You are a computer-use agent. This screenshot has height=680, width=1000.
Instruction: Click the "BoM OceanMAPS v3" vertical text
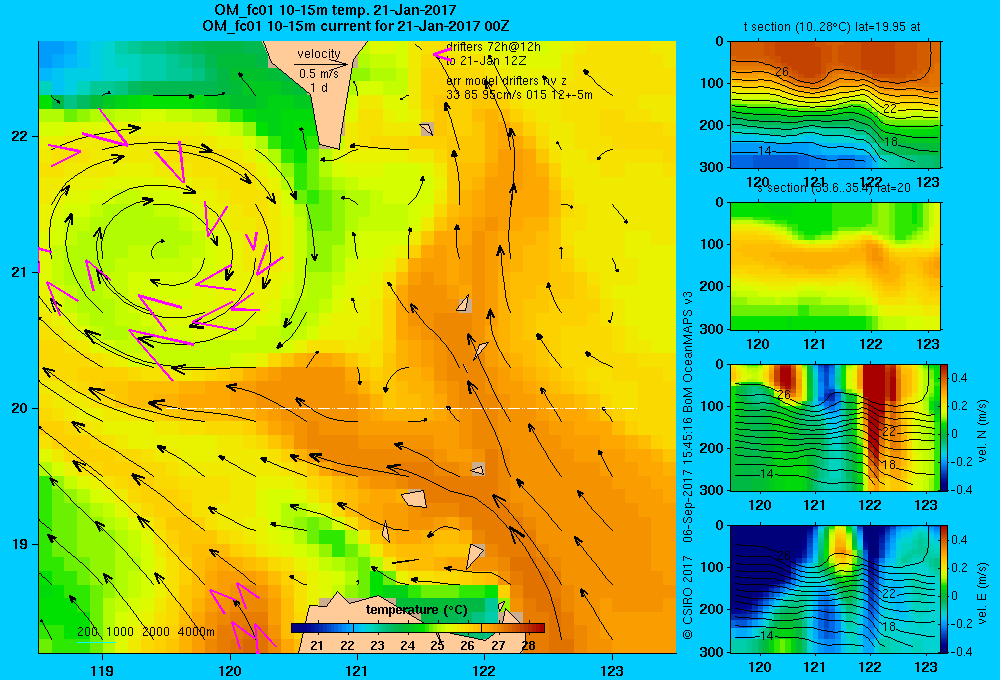pos(688,344)
